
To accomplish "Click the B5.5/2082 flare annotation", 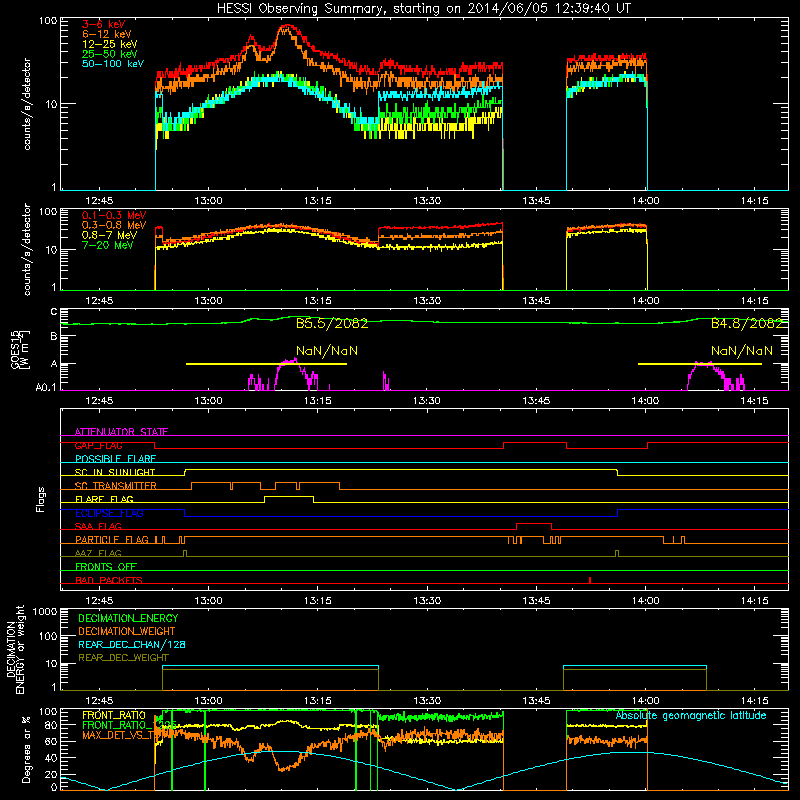I will tap(332, 323).
